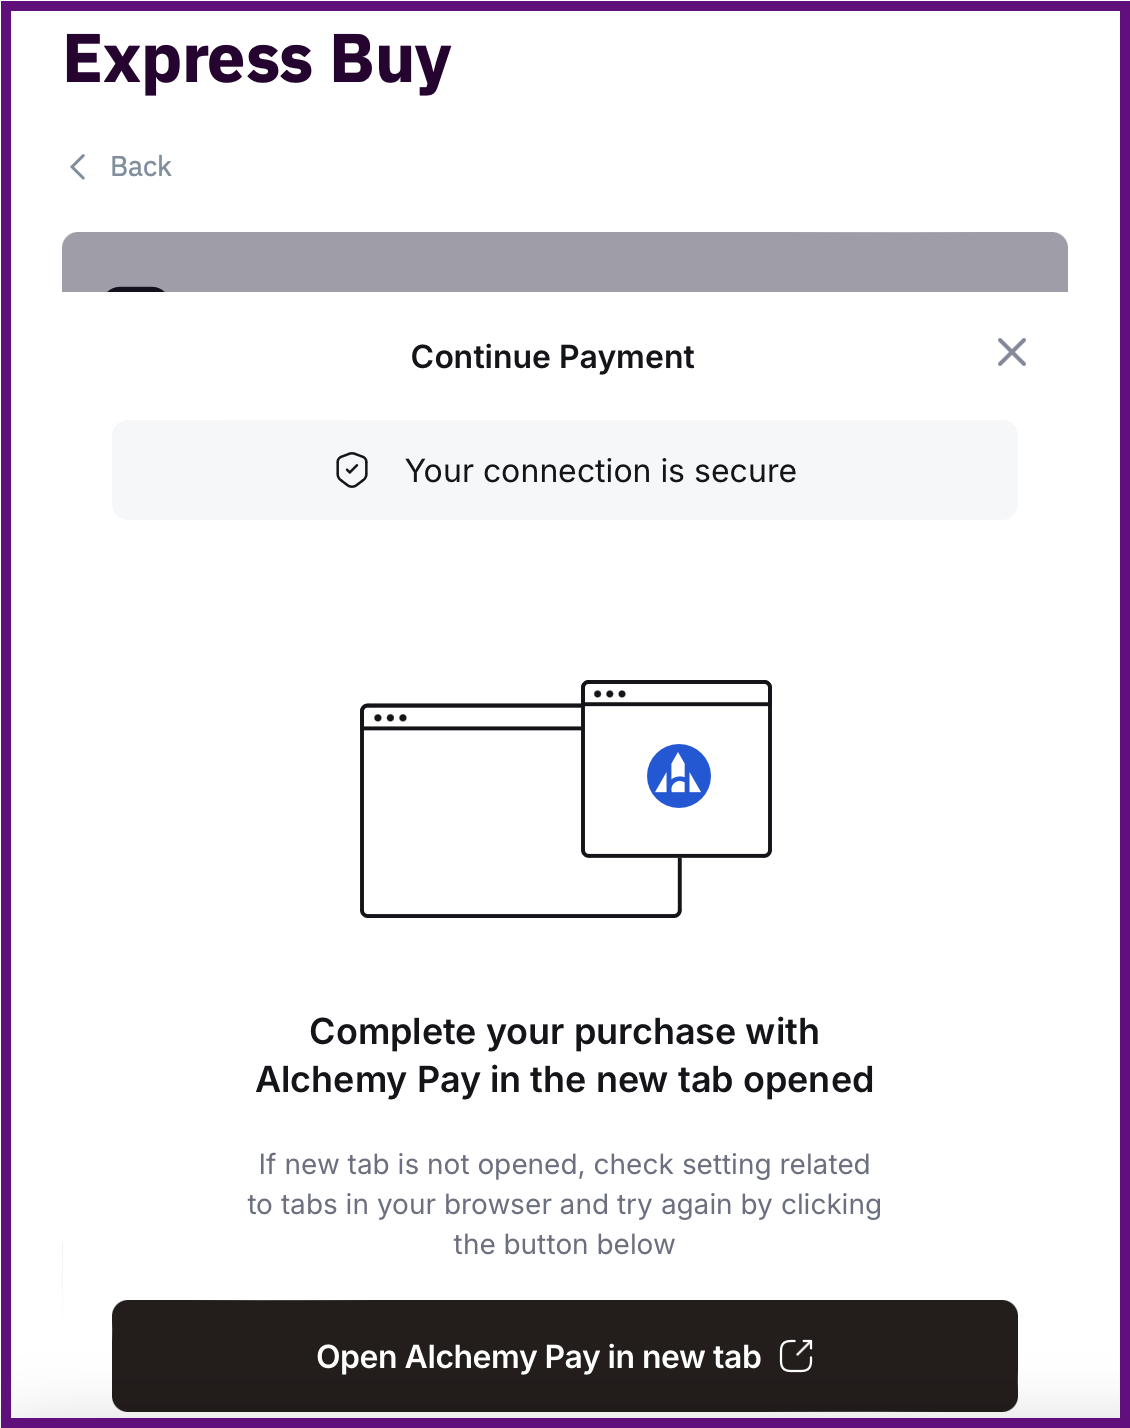Click the Back chevron arrow icon
Screen dimensions: 1130x1428
78,167
